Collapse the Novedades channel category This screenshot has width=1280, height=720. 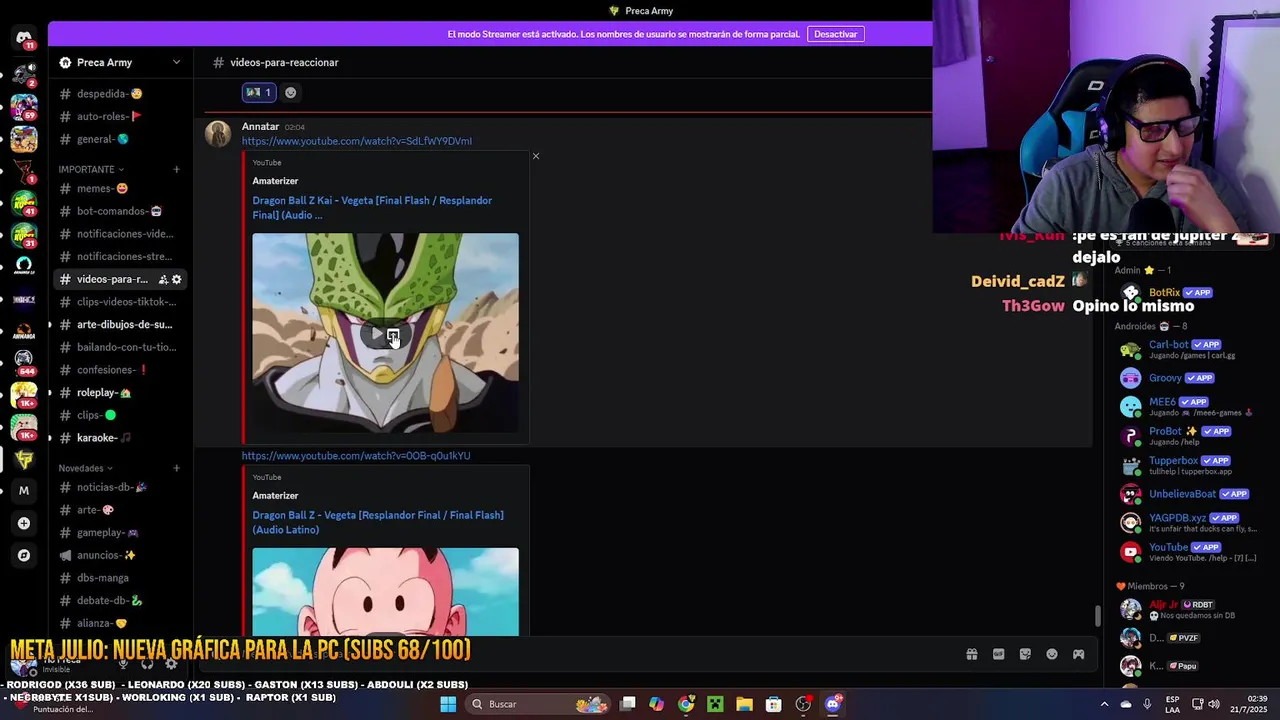pos(85,468)
